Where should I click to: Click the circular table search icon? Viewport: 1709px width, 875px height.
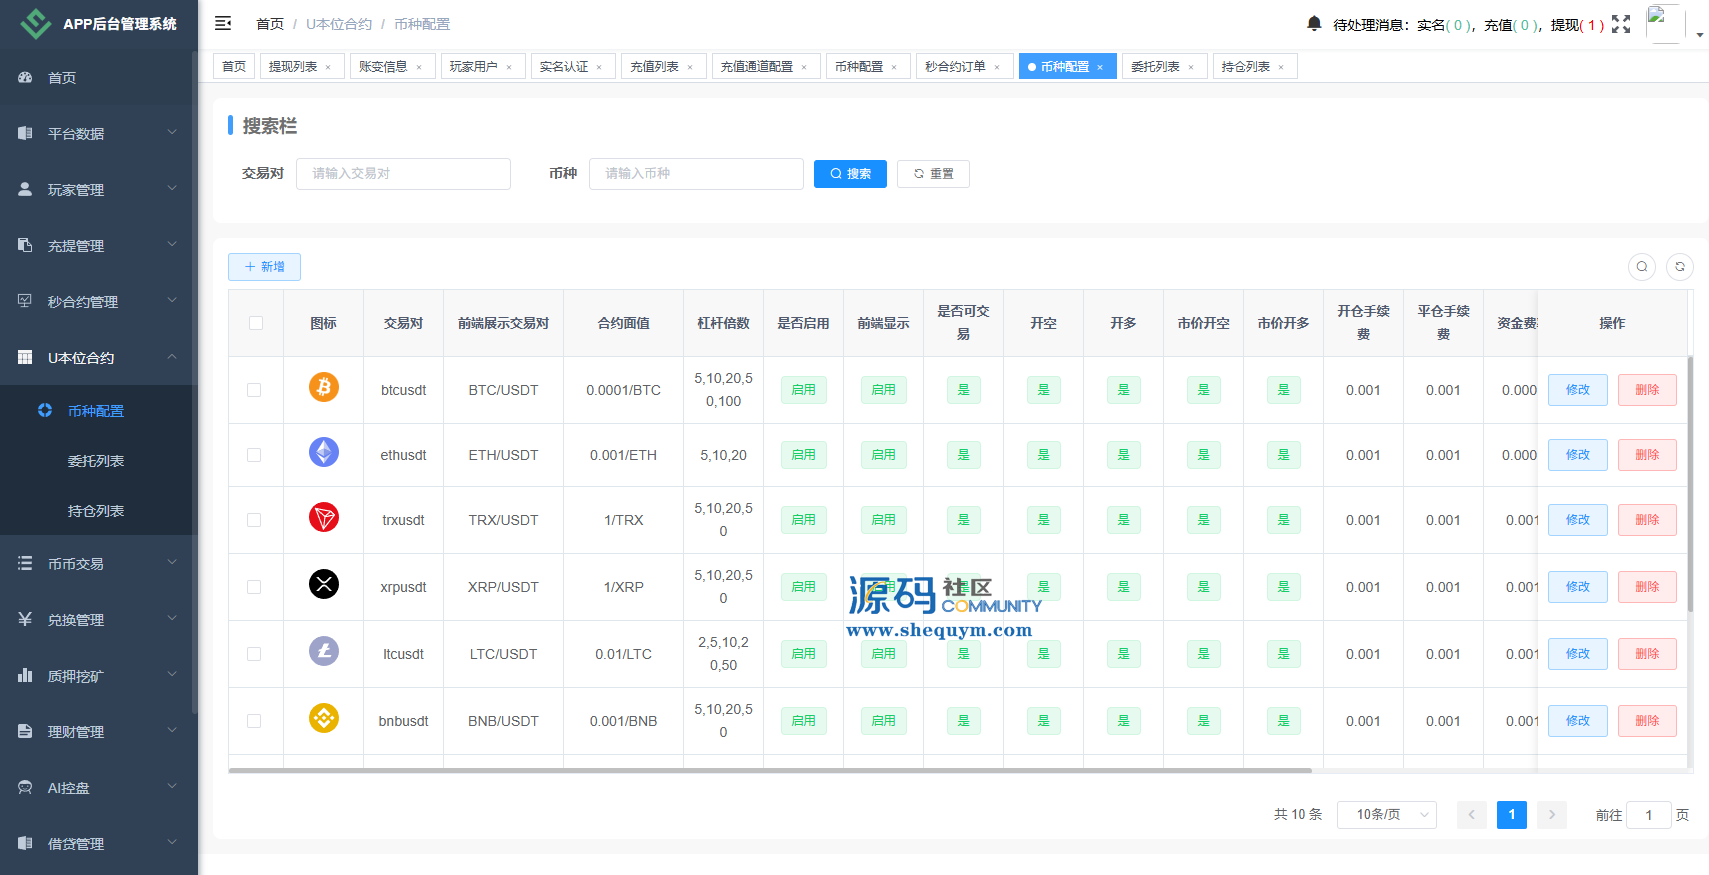click(1641, 267)
